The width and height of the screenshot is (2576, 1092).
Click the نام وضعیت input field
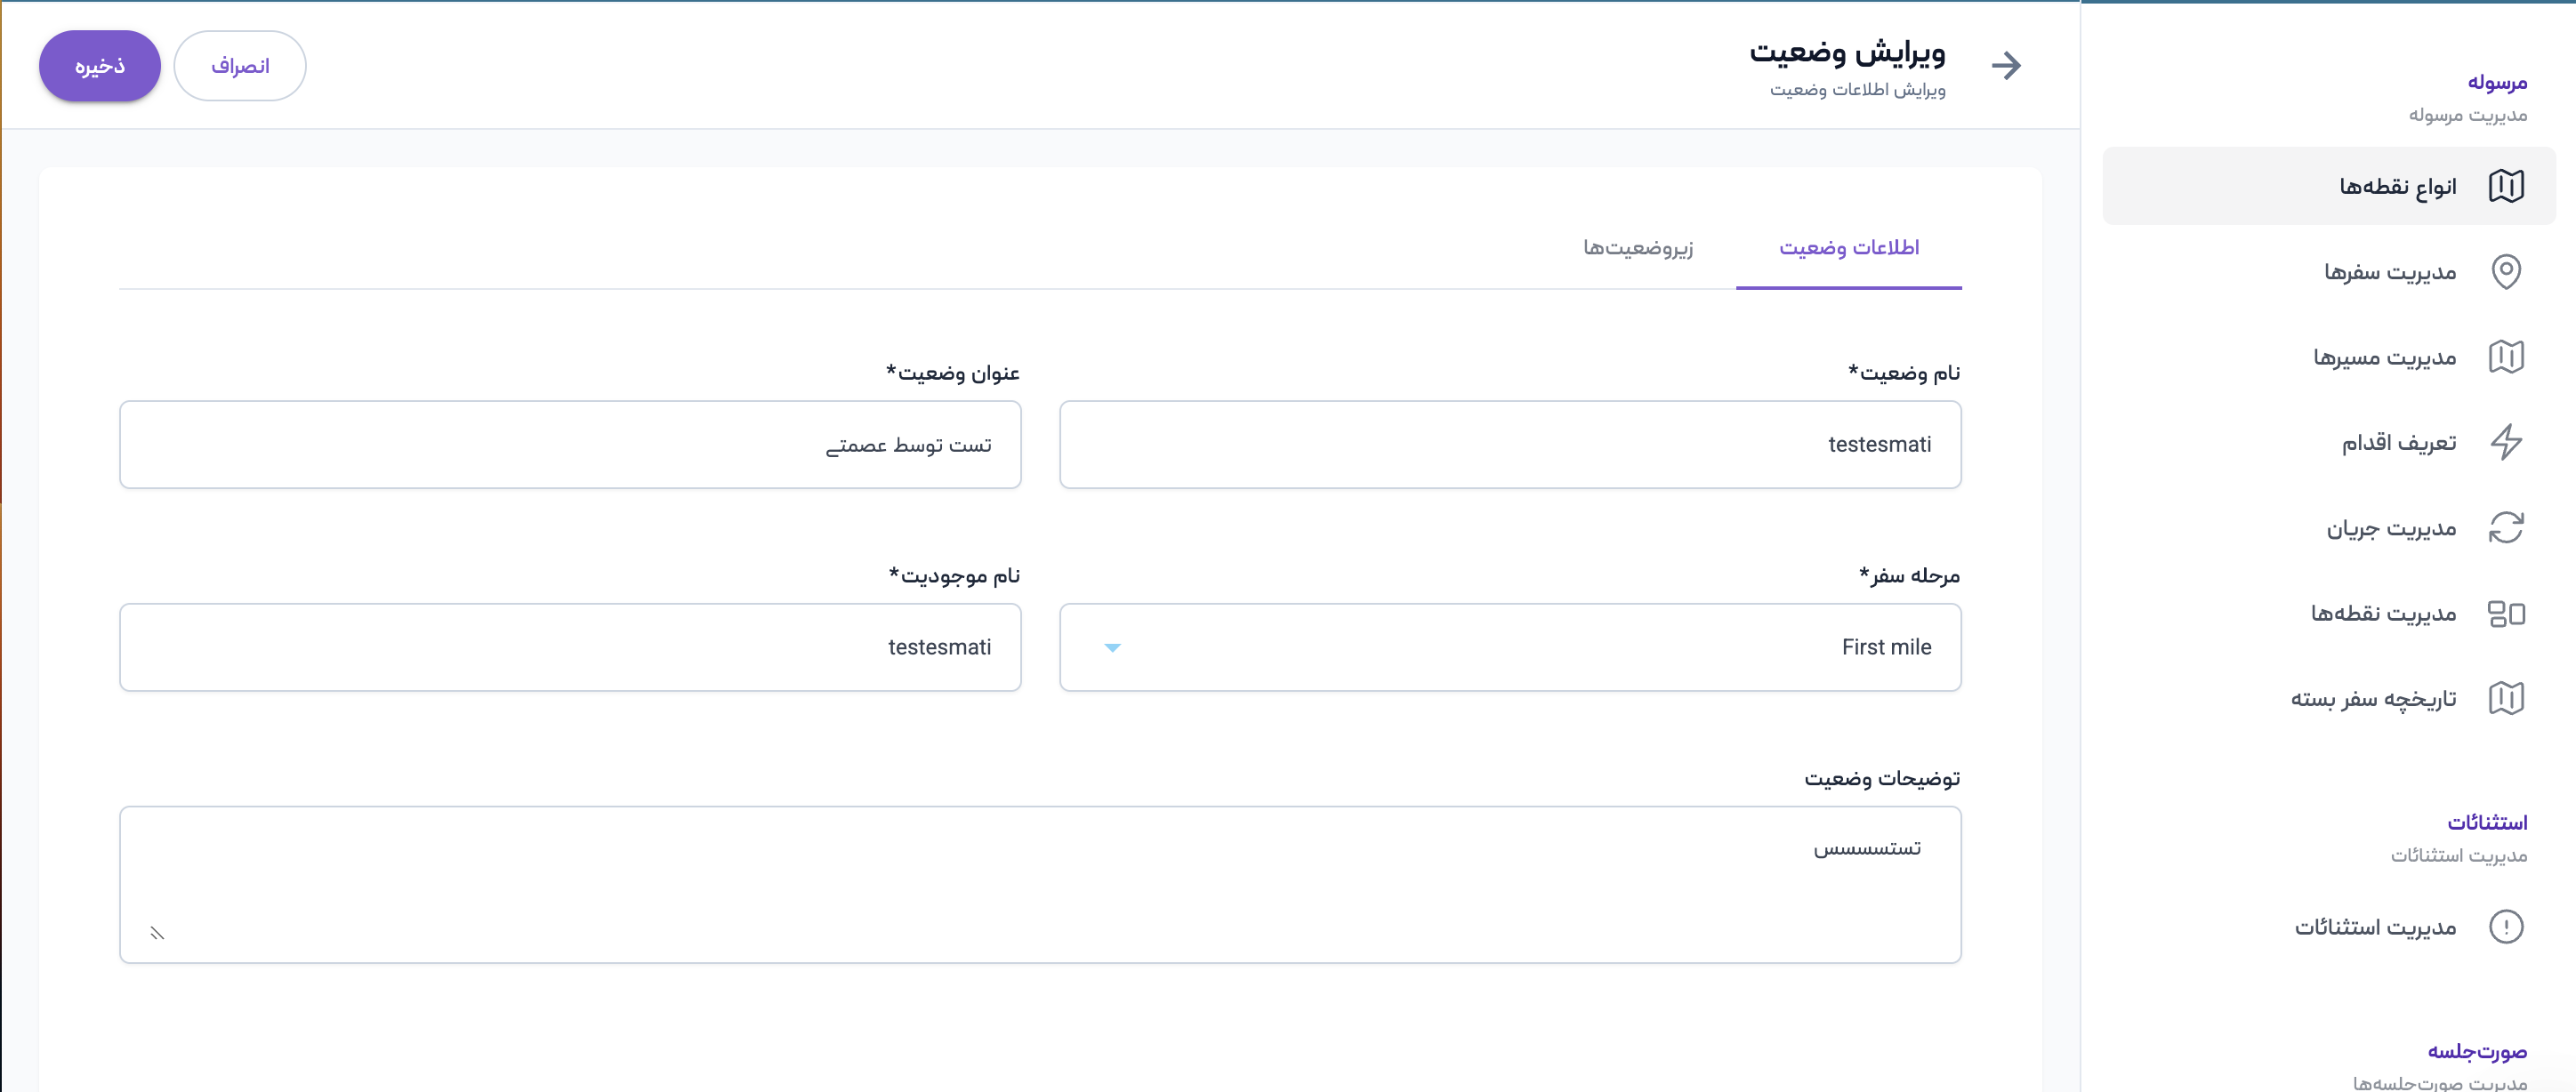[1510, 445]
